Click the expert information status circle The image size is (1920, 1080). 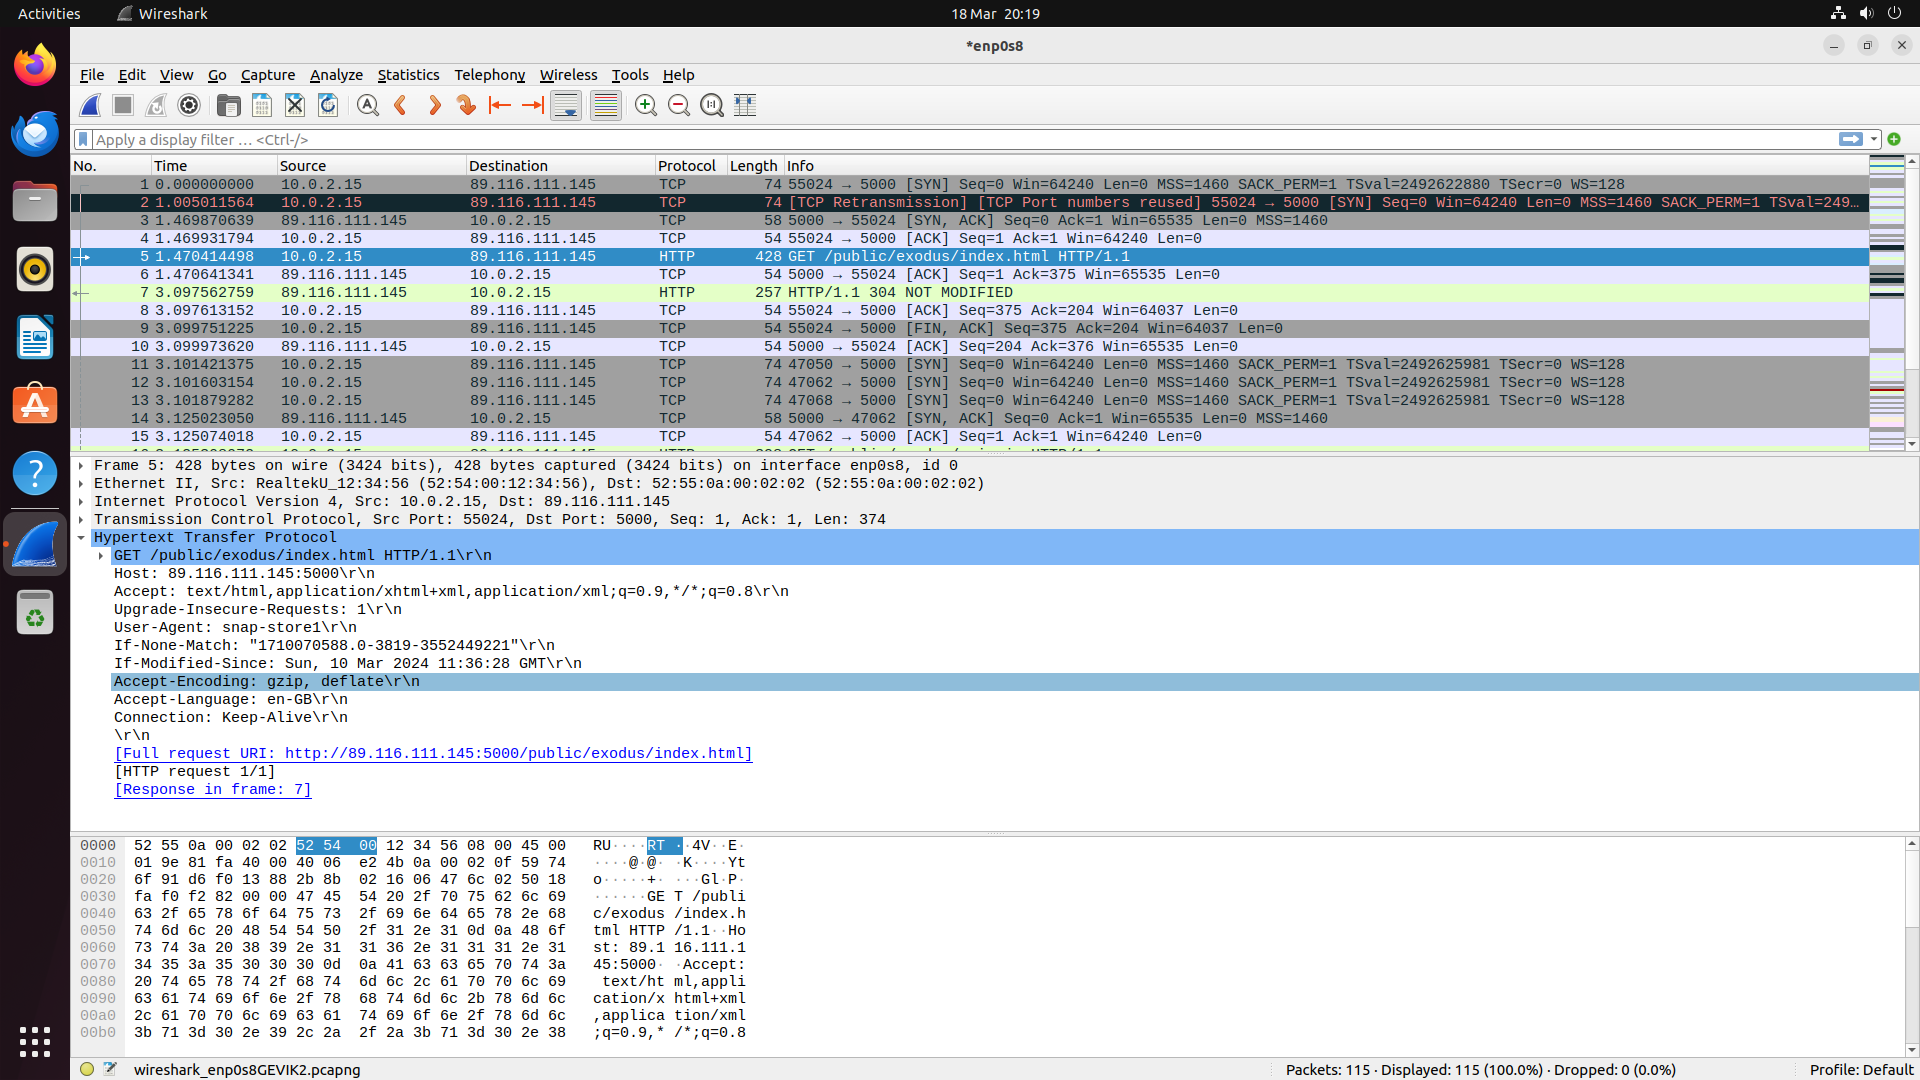point(87,1069)
